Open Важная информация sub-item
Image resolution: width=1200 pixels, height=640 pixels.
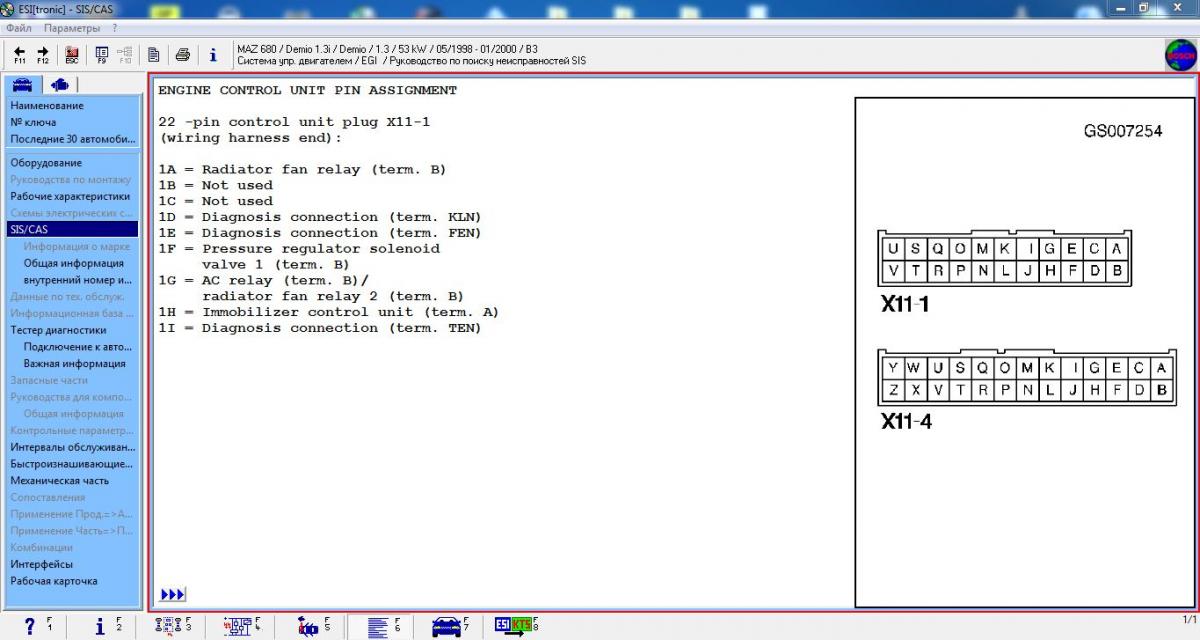pyautogui.click(x=75, y=364)
